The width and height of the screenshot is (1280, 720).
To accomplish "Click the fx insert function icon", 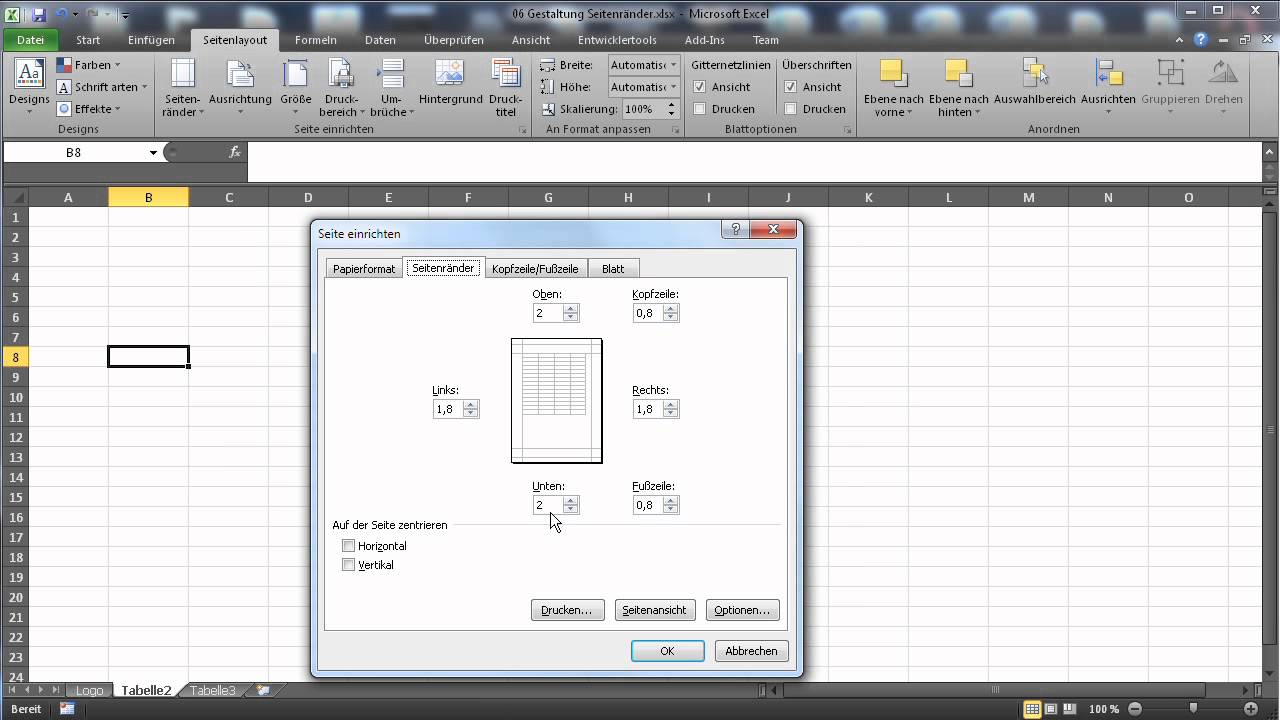I will click(235, 152).
